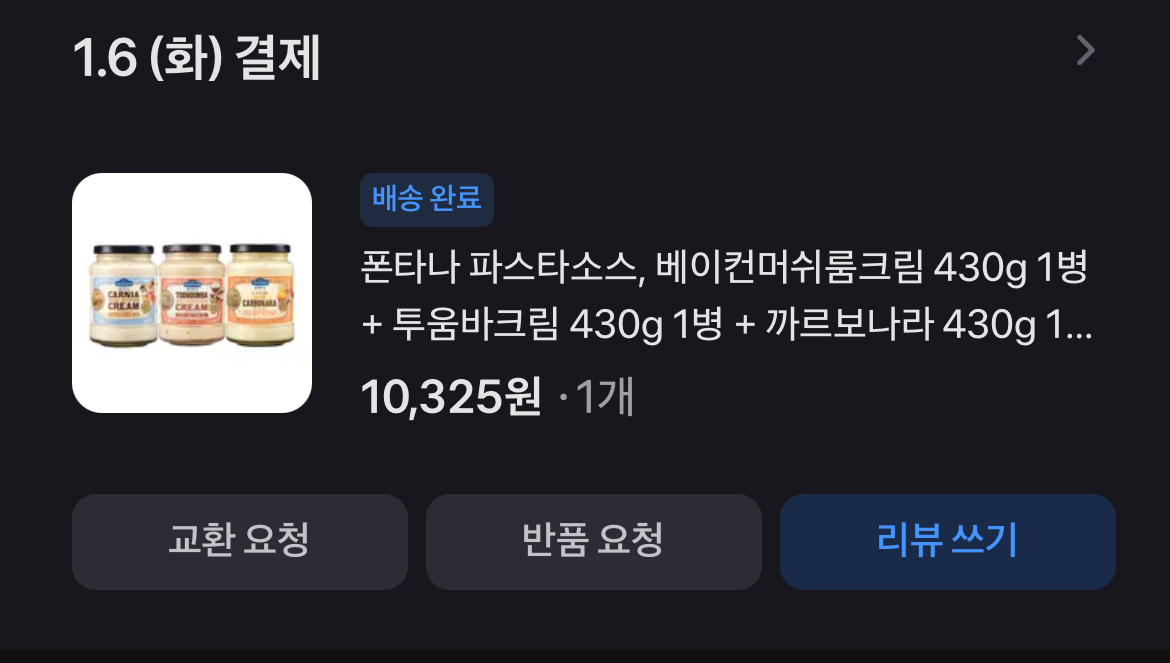This screenshot has width=1170, height=663.
Task: Tap the 베이컨머쉬룸크림 text in the title
Action: pyautogui.click(x=789, y=267)
